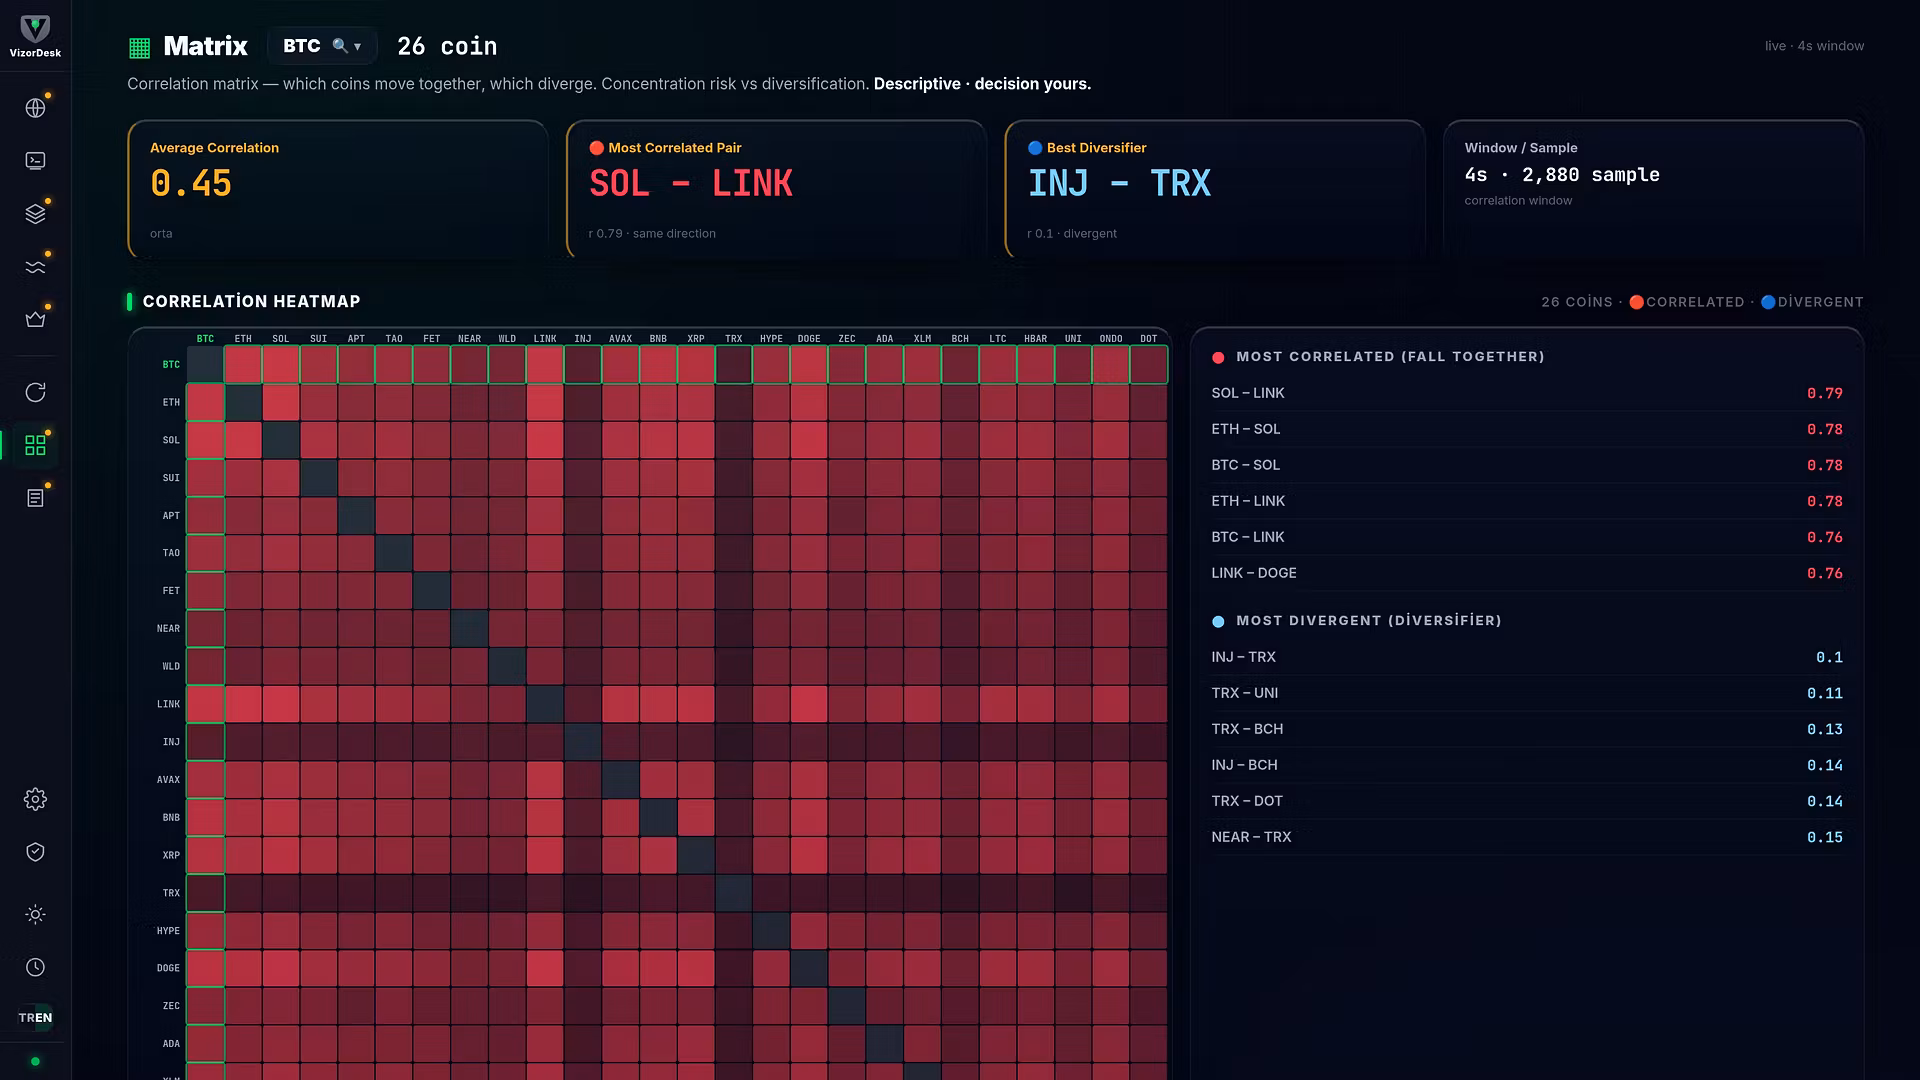Viewport: 1920px width, 1080px height.
Task: Select the NEAR - TRX 0.15 row
Action: click(x=1527, y=837)
